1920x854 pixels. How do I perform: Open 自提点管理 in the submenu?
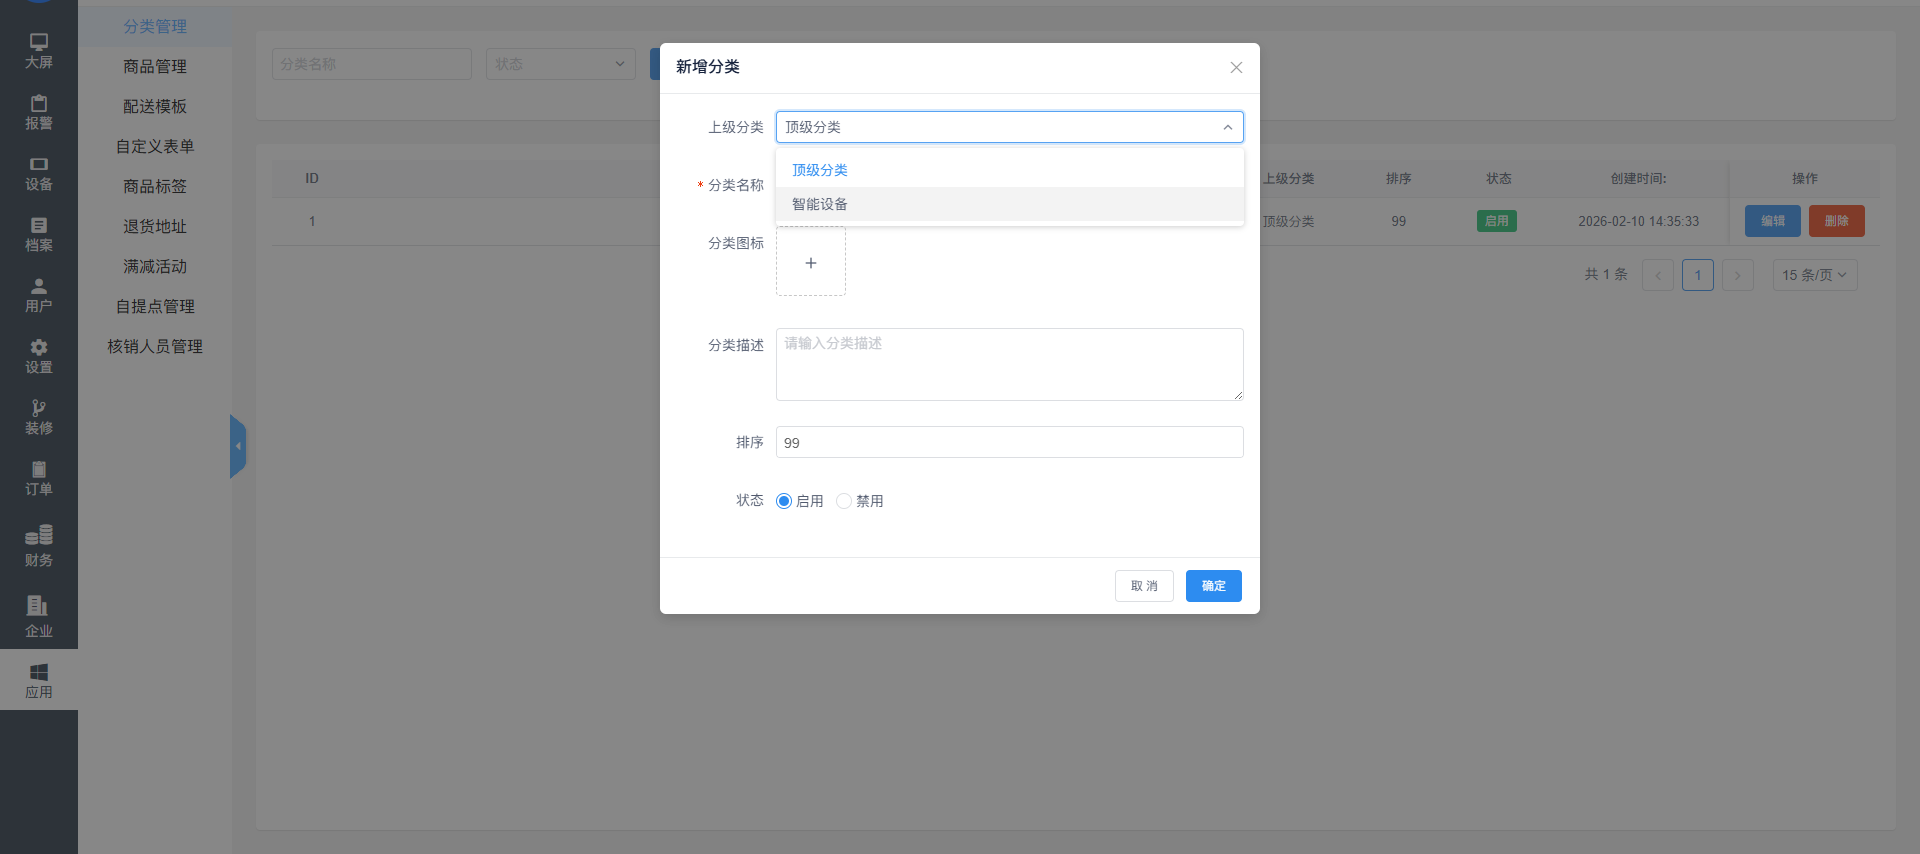(x=155, y=306)
